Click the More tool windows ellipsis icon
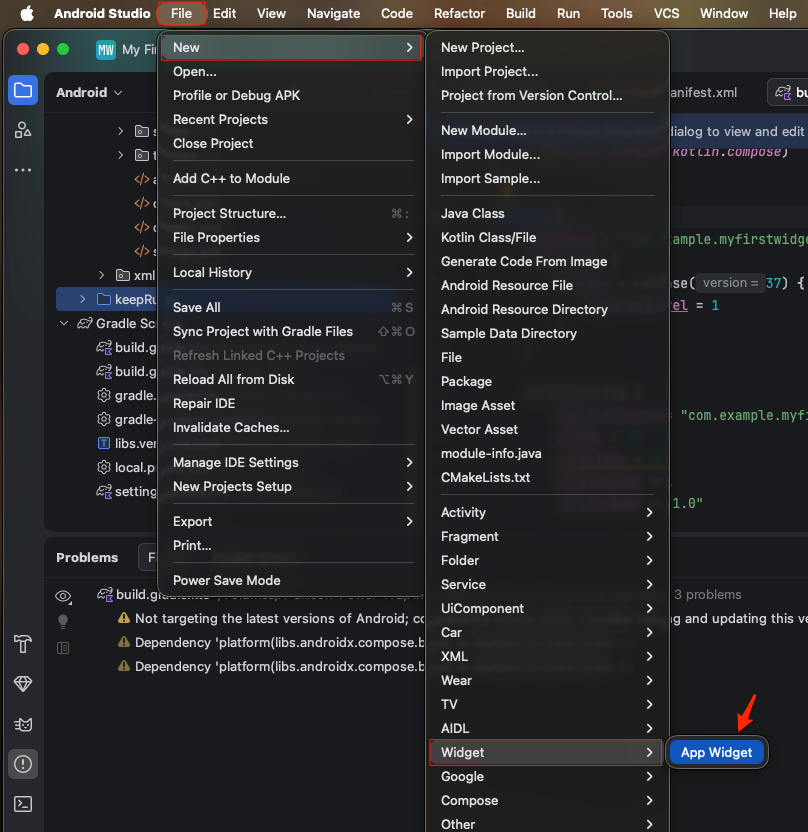 click(23, 170)
